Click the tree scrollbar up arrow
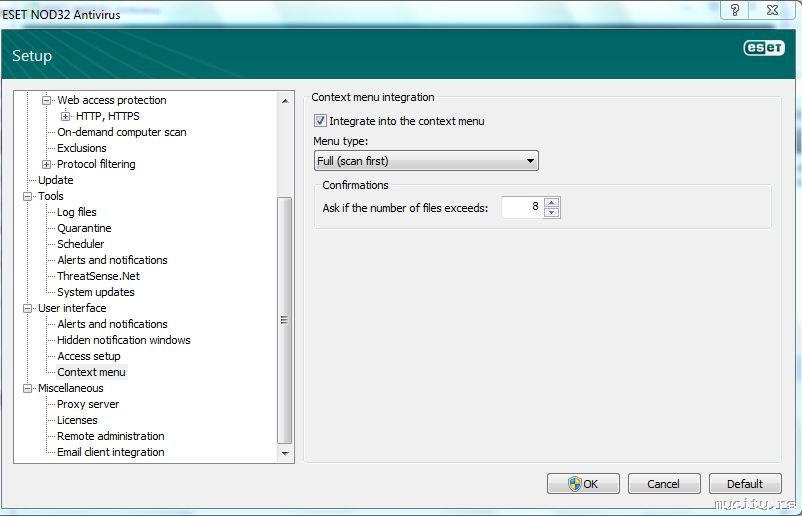This screenshot has width=802, height=516. click(285, 101)
